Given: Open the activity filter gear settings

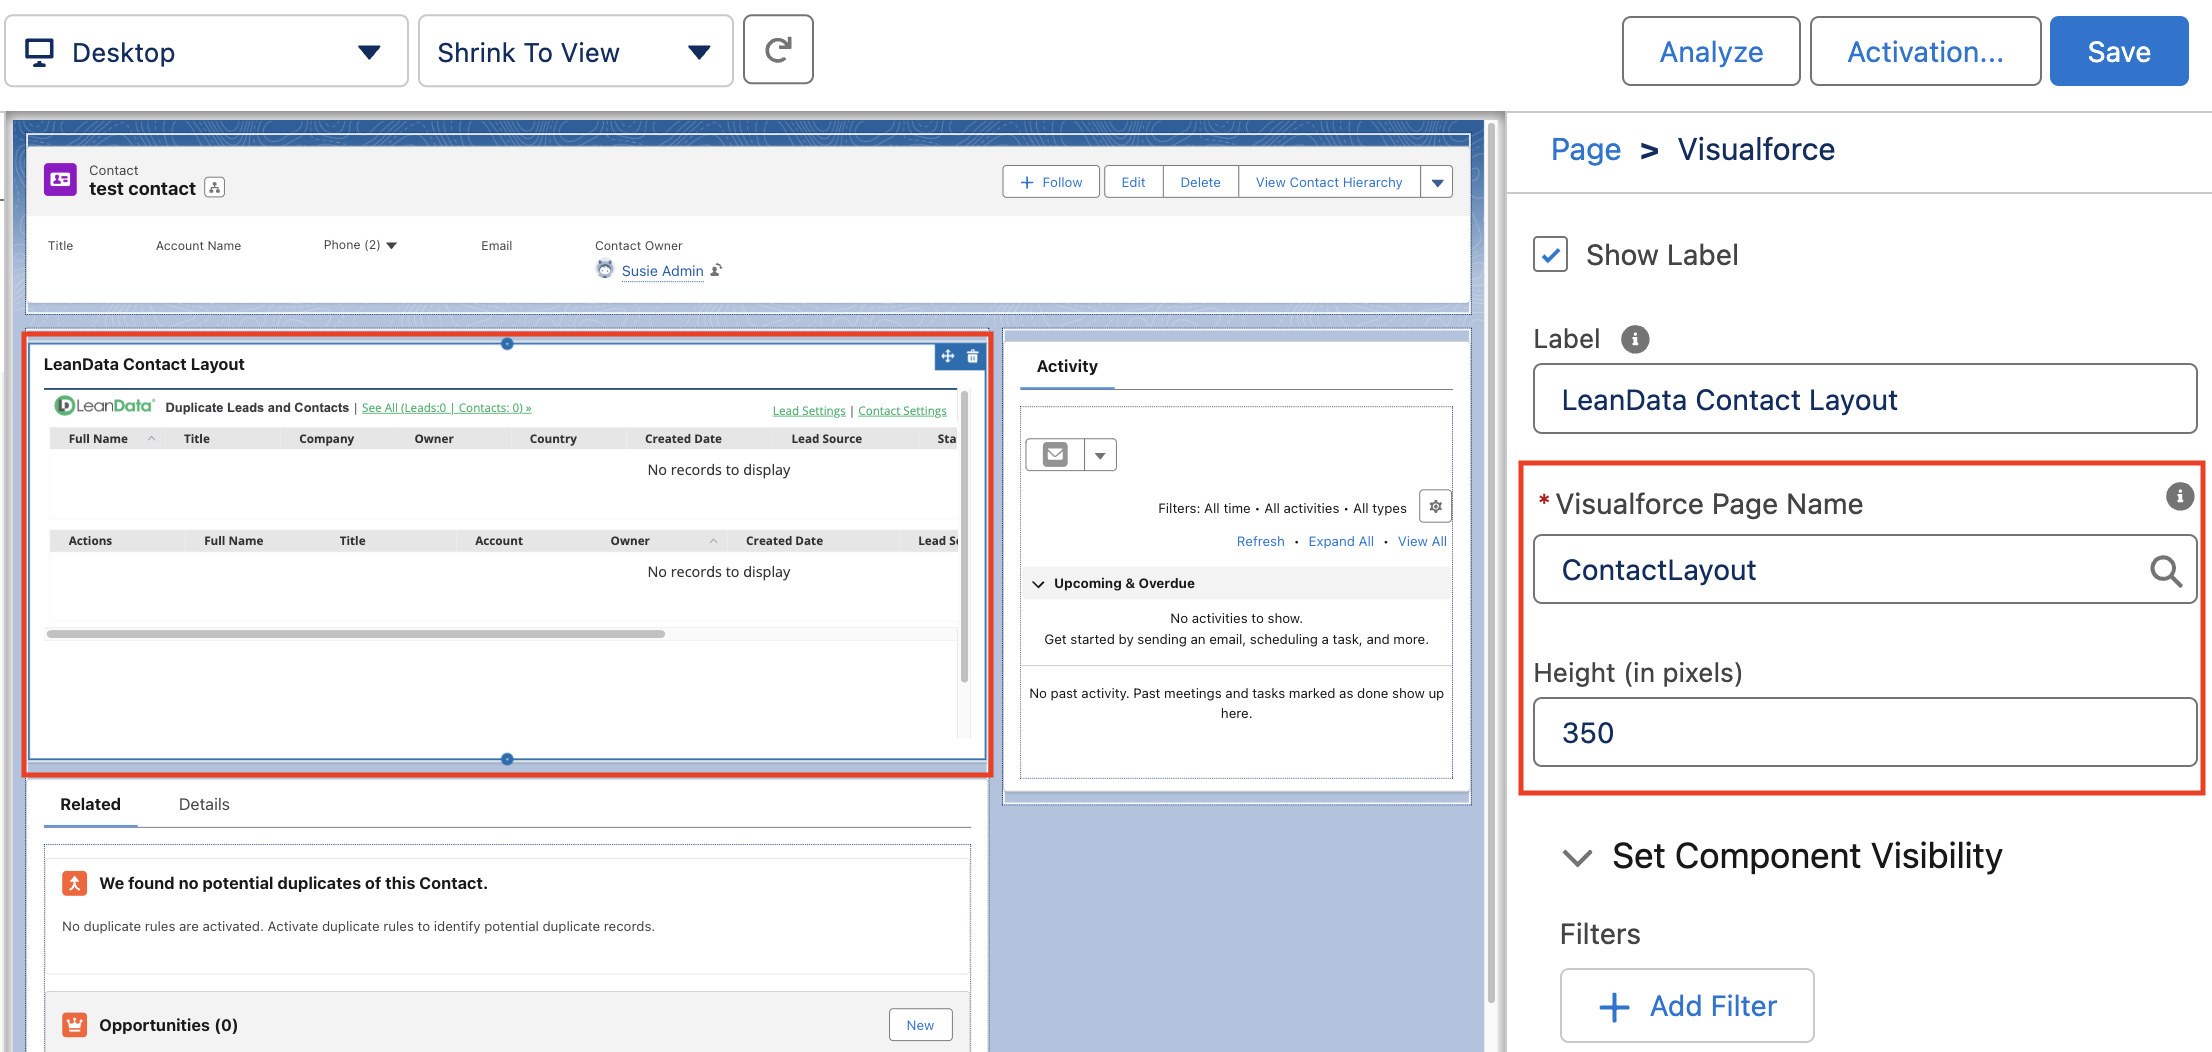Looking at the screenshot, I should point(1435,507).
